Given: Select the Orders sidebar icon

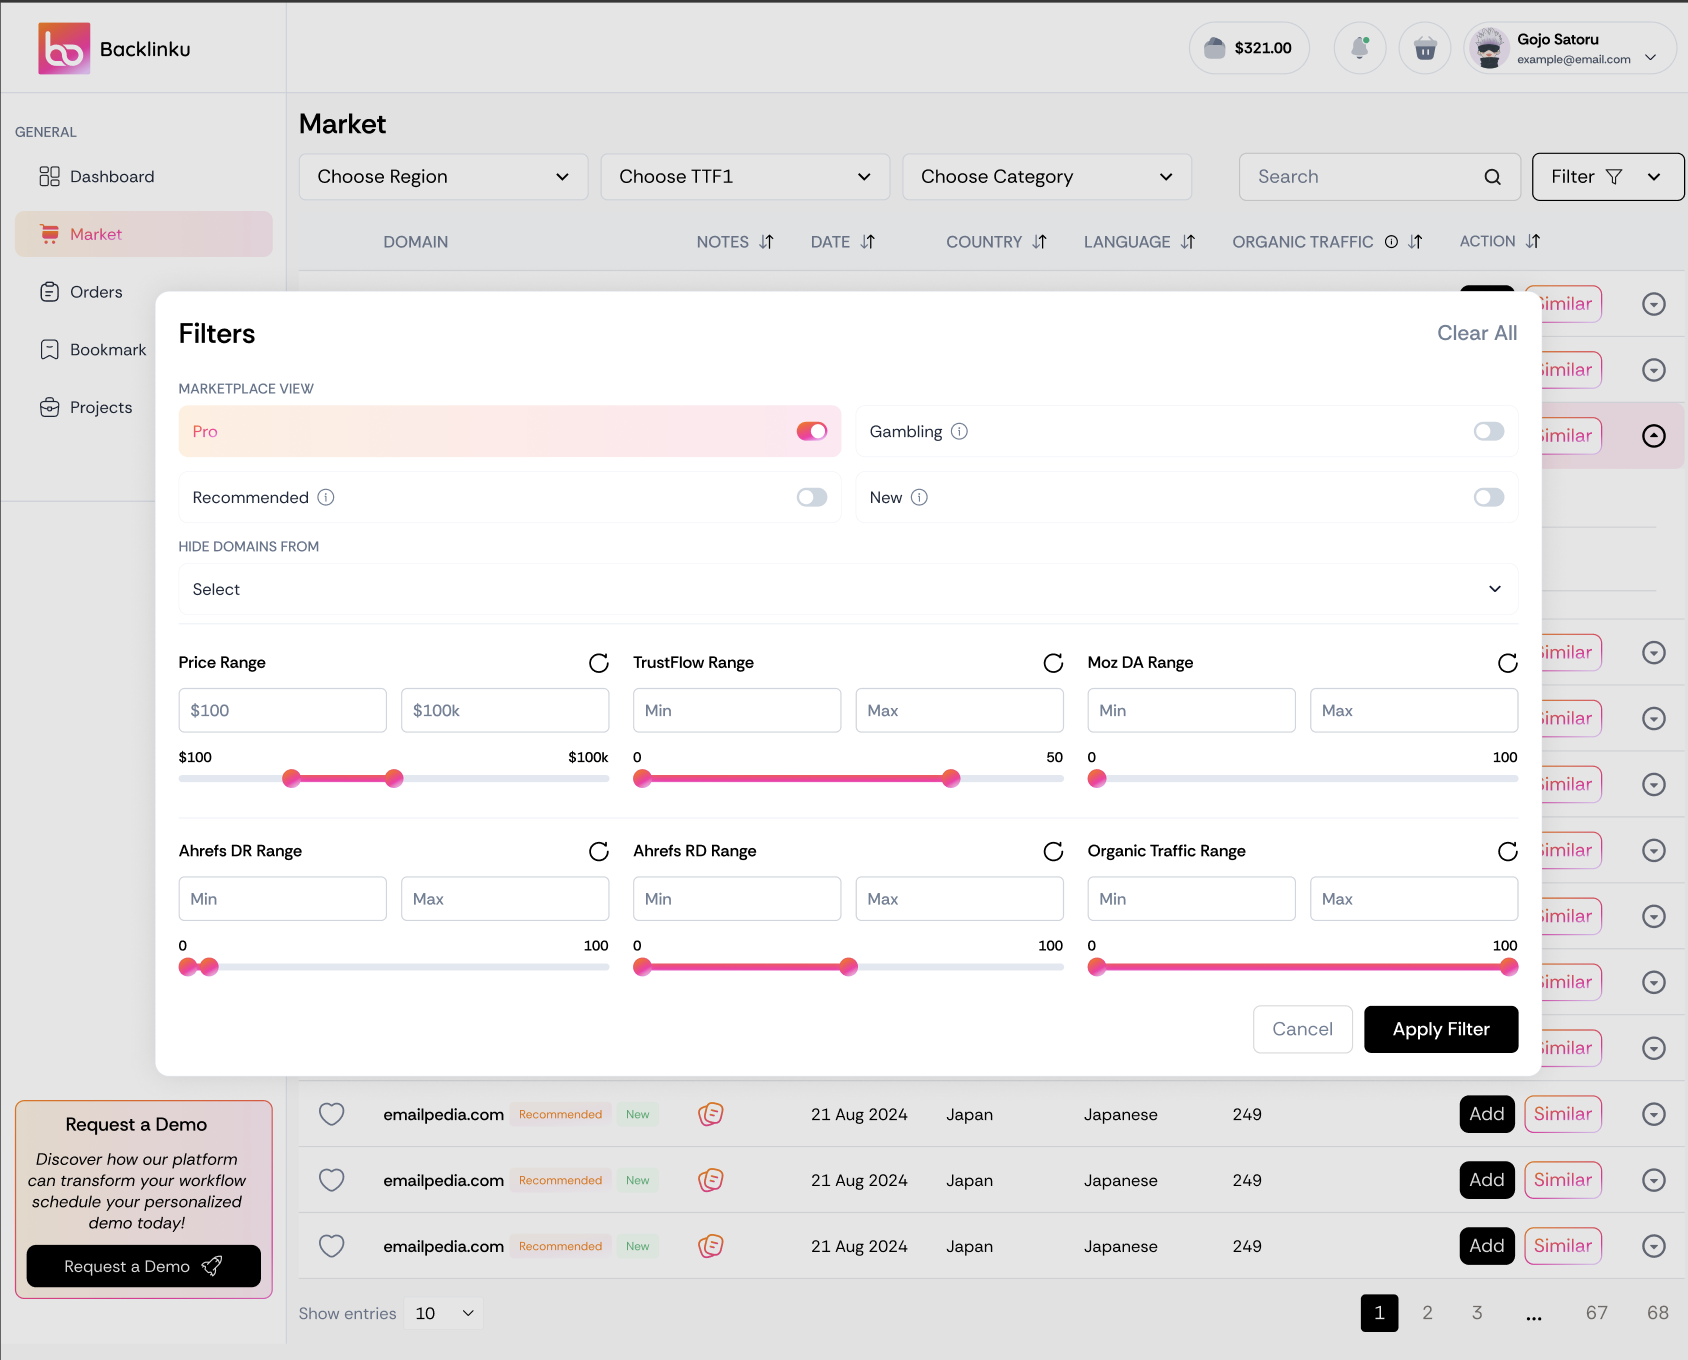Looking at the screenshot, I should click(50, 291).
